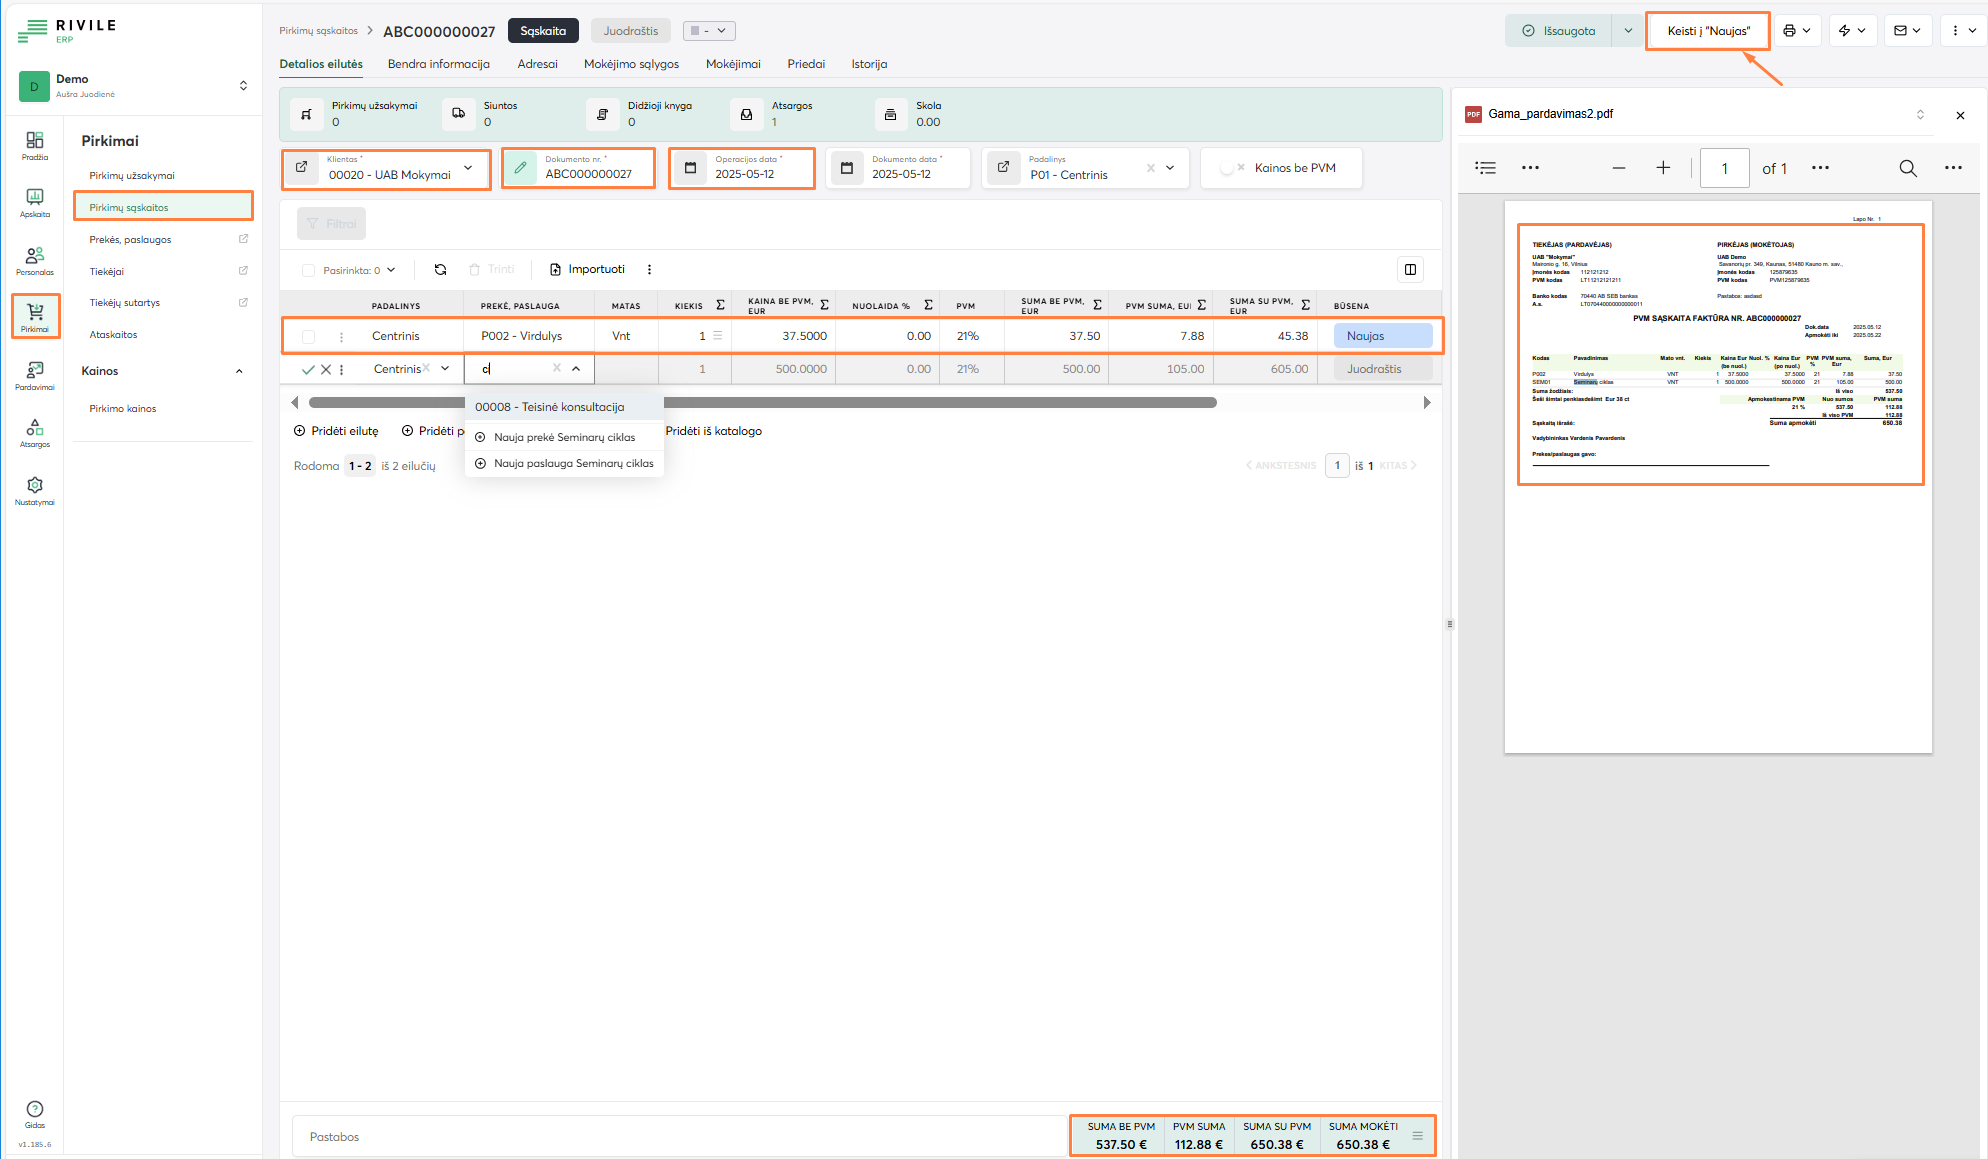Switch to the Bendra informacija tab
The width and height of the screenshot is (1988, 1159).
tap(438, 64)
